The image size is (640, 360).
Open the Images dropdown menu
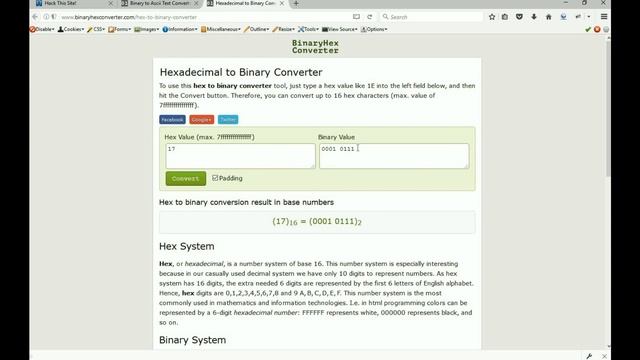pyautogui.click(x=147, y=29)
